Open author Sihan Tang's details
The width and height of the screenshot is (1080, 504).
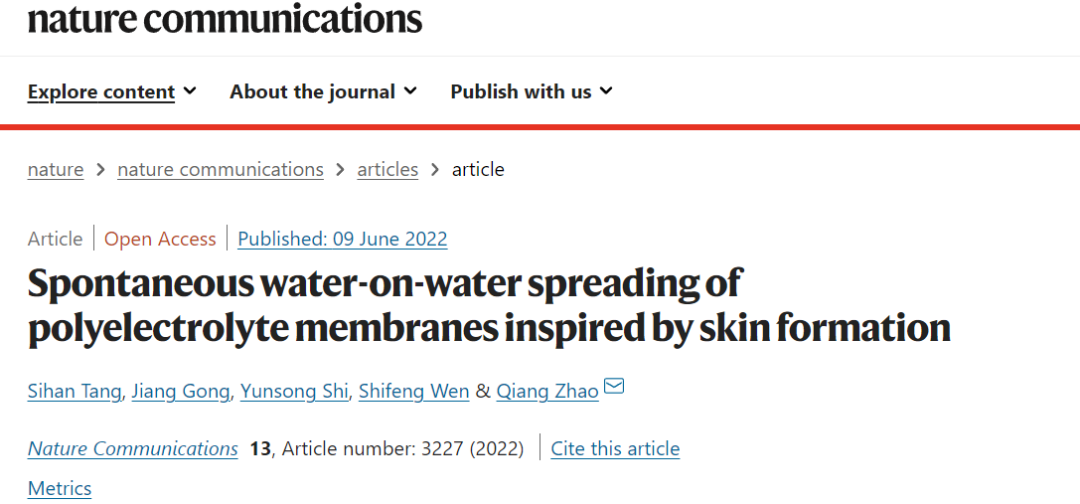click(75, 391)
